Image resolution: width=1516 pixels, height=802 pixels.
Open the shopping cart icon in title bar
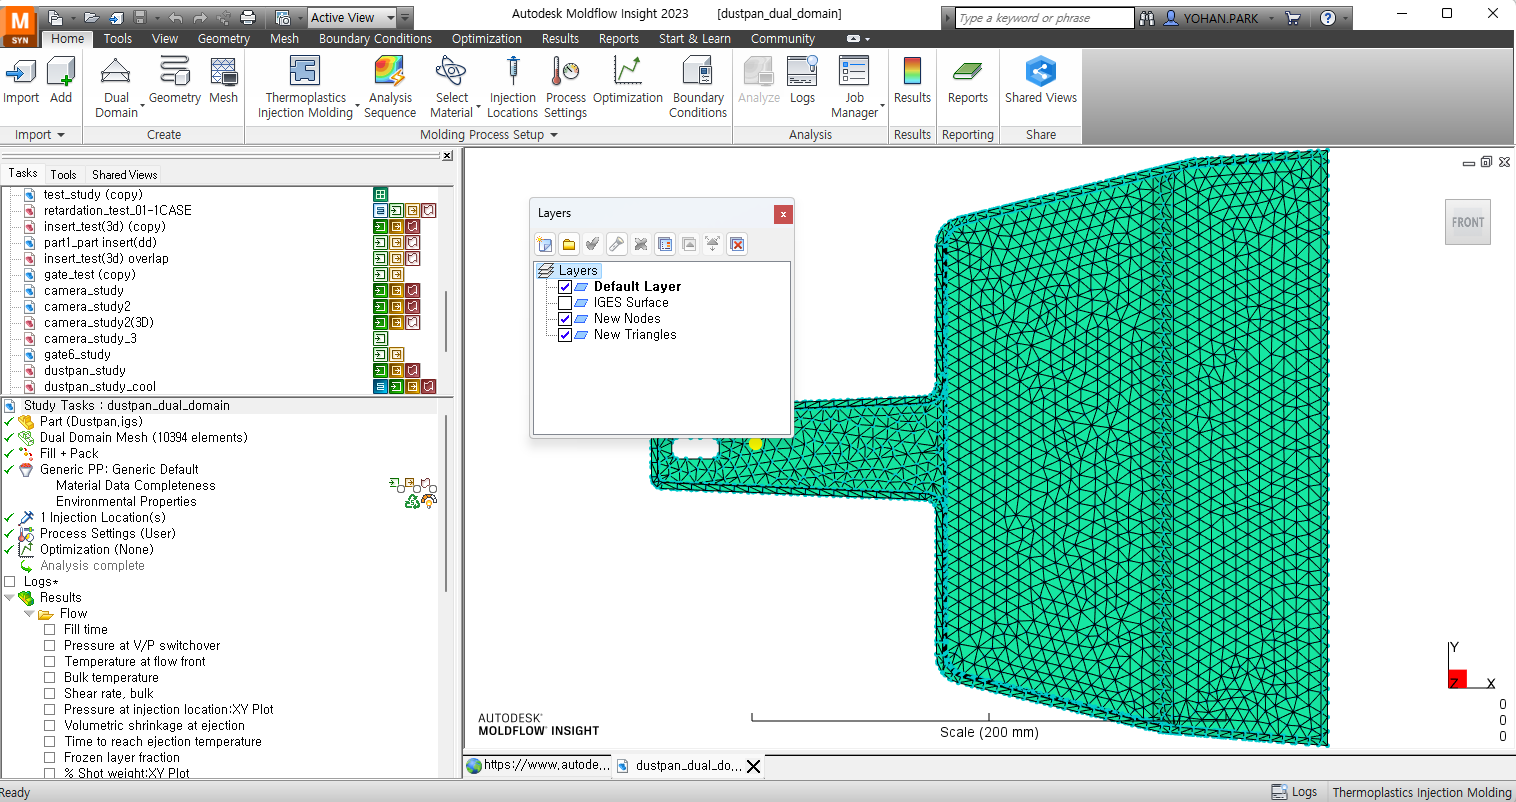[x=1293, y=18]
